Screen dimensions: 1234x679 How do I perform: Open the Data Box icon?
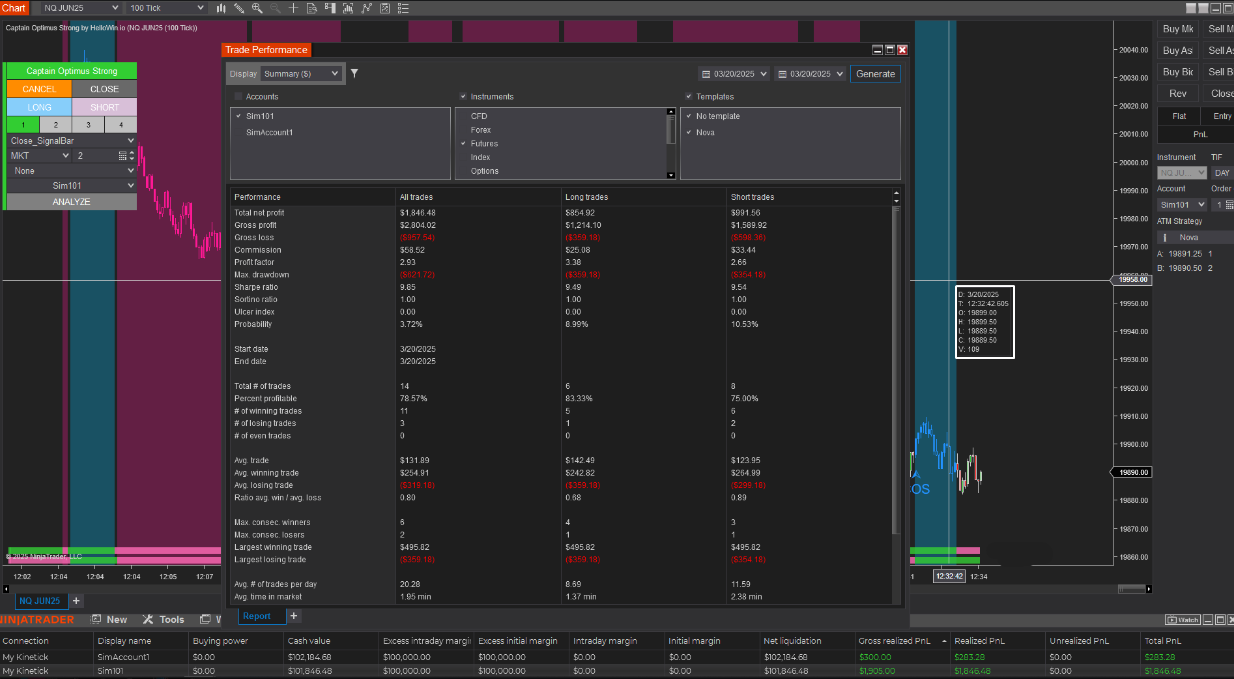(312, 8)
